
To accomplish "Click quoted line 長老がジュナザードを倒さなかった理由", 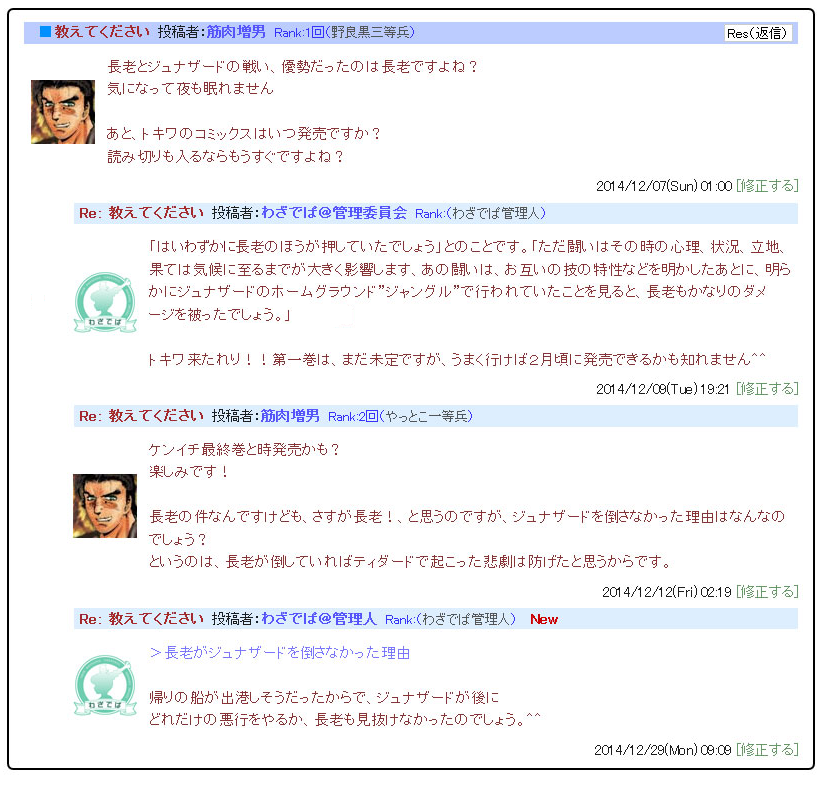I will pyautogui.click(x=280, y=653).
